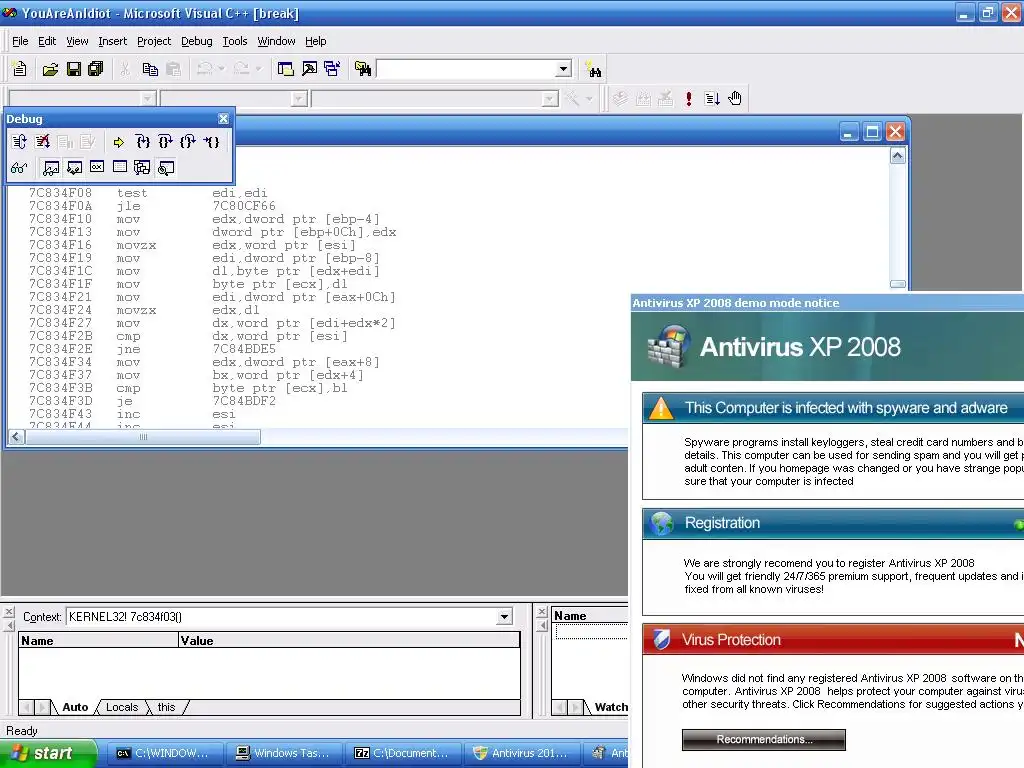This screenshot has height=768, width=1024.
Task: Open the Window List icon
Action: tap(332, 69)
